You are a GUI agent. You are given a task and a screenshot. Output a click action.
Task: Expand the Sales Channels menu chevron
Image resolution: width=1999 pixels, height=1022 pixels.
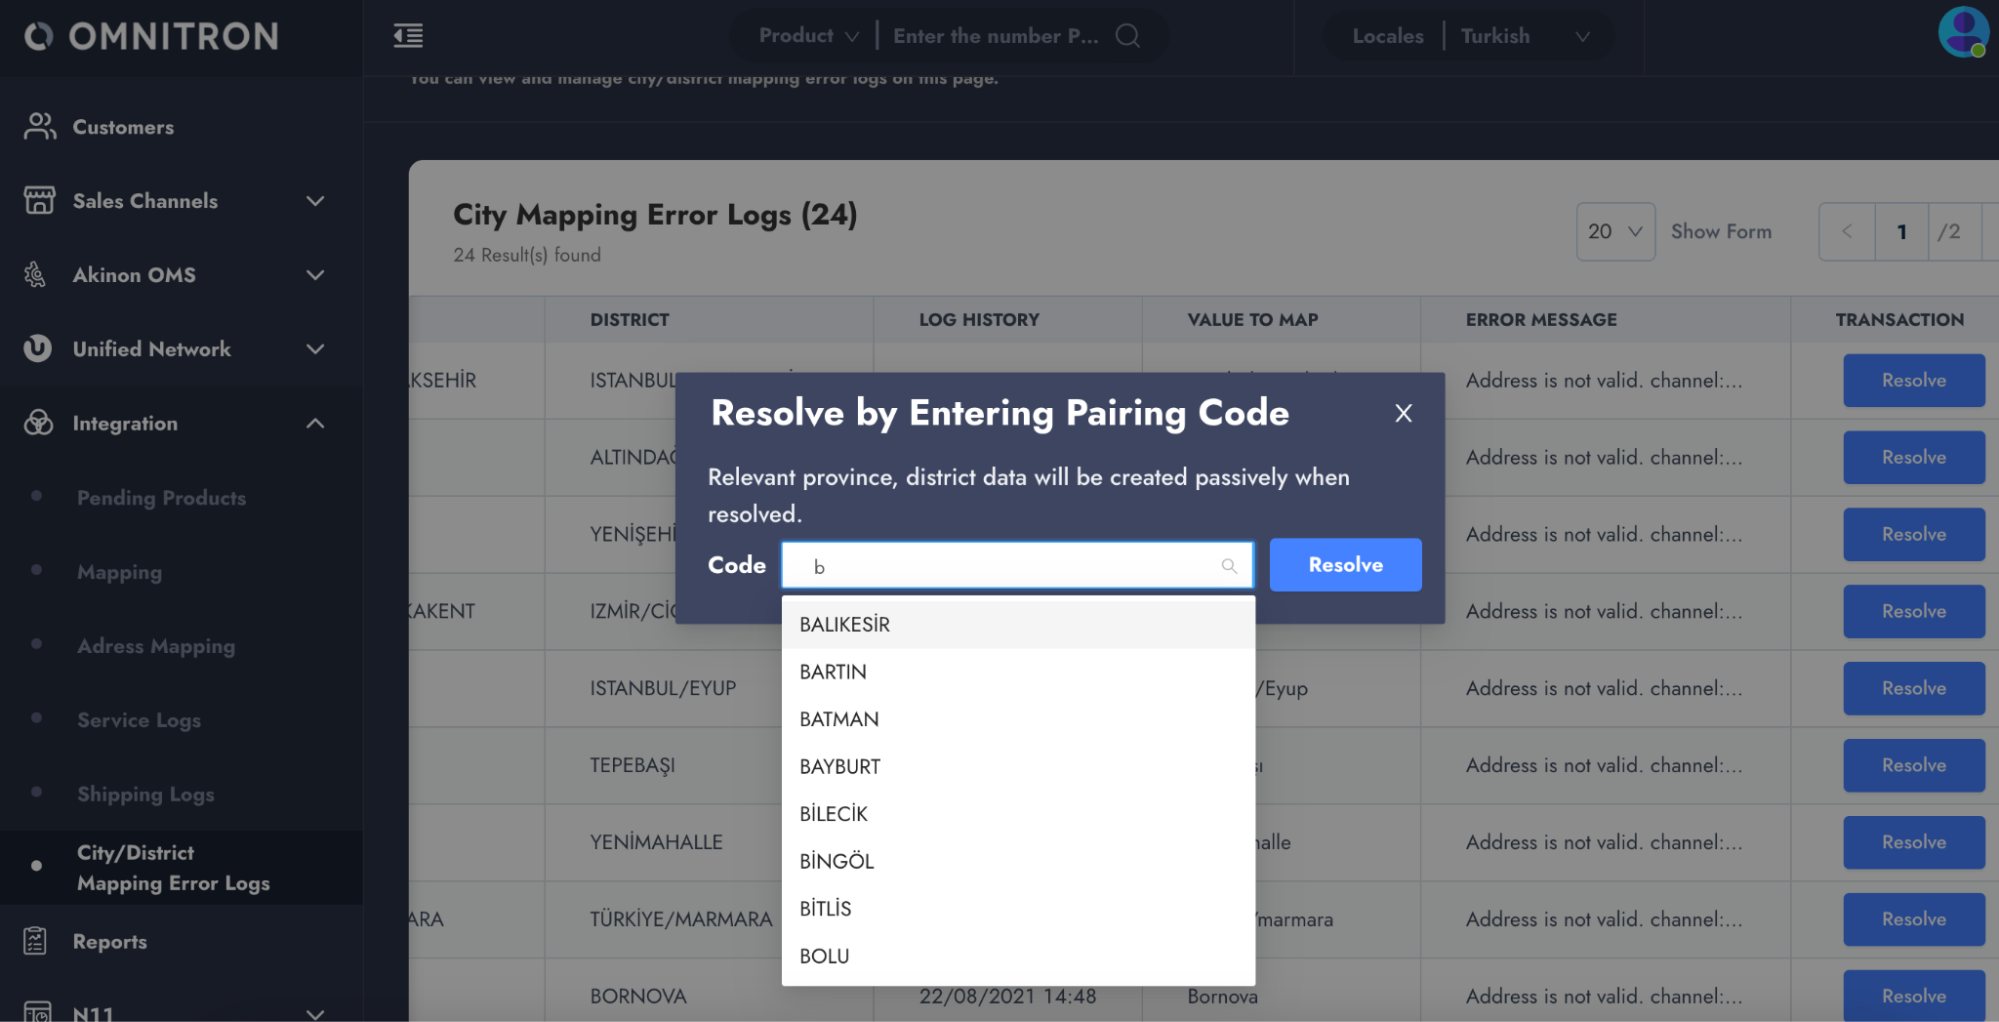click(315, 201)
